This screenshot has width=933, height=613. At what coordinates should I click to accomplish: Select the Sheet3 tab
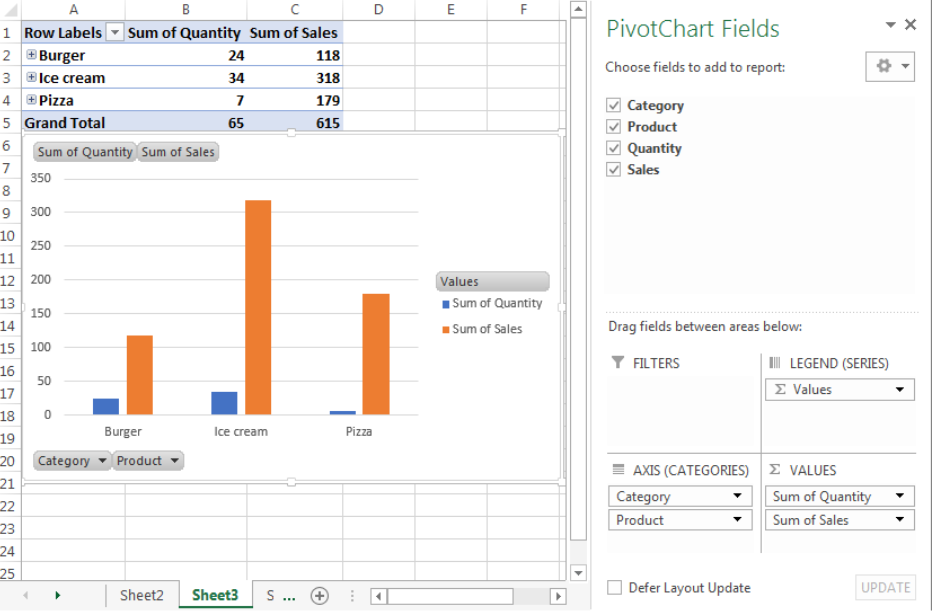(x=214, y=595)
